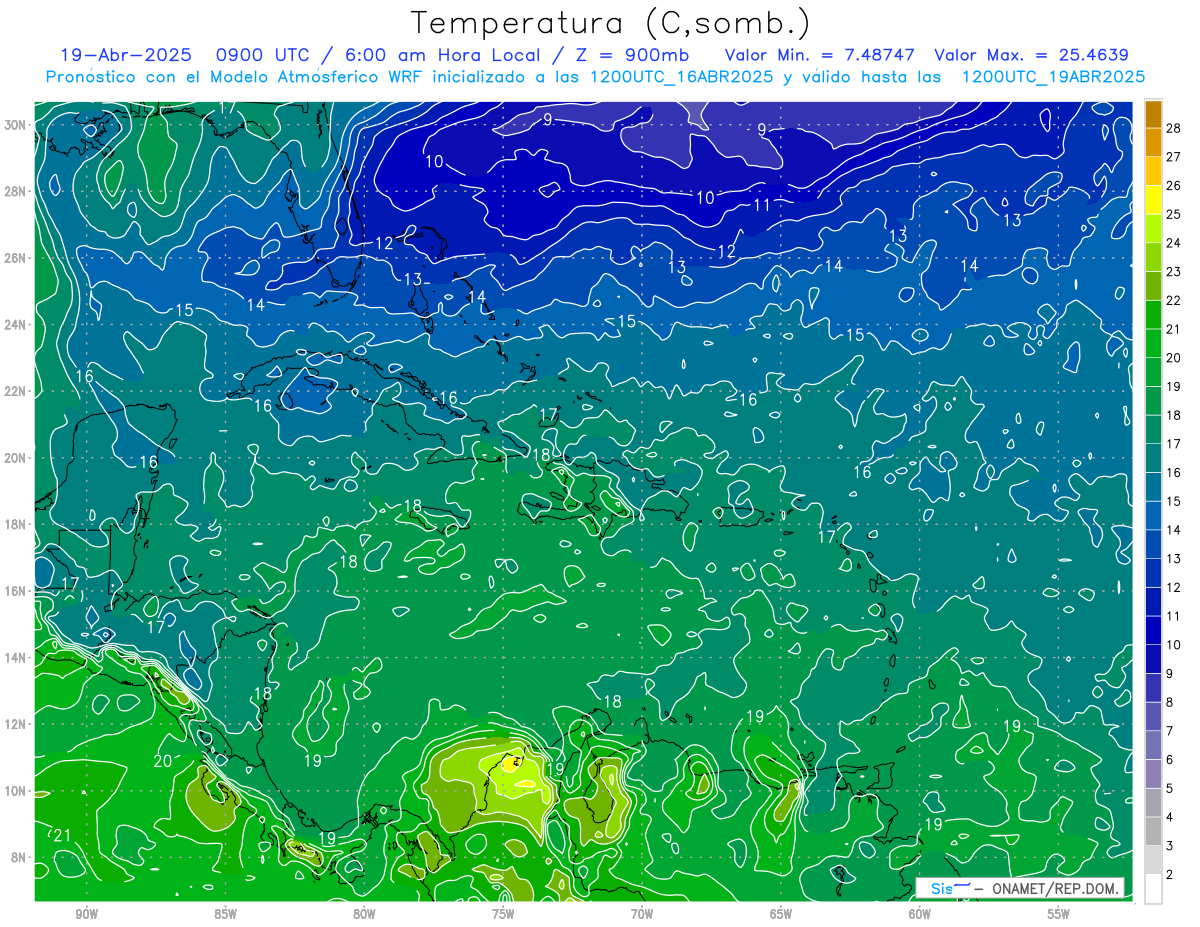Click the yellow swatch between 25 and 26

click(1153, 200)
